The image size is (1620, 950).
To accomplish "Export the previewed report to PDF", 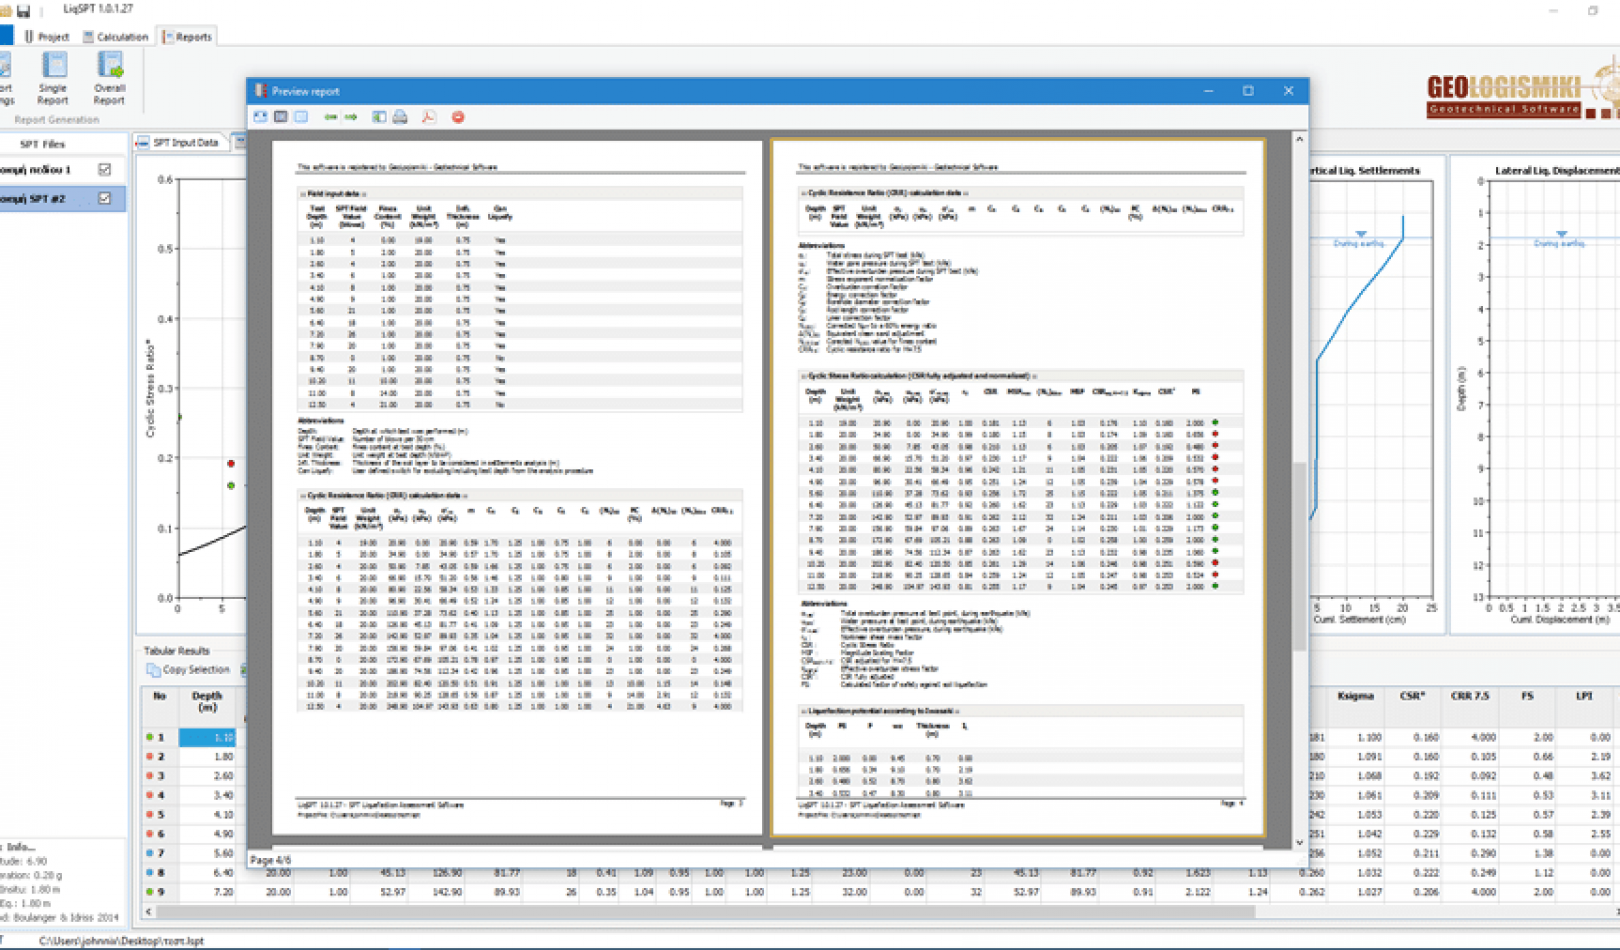I will pyautogui.click(x=429, y=117).
